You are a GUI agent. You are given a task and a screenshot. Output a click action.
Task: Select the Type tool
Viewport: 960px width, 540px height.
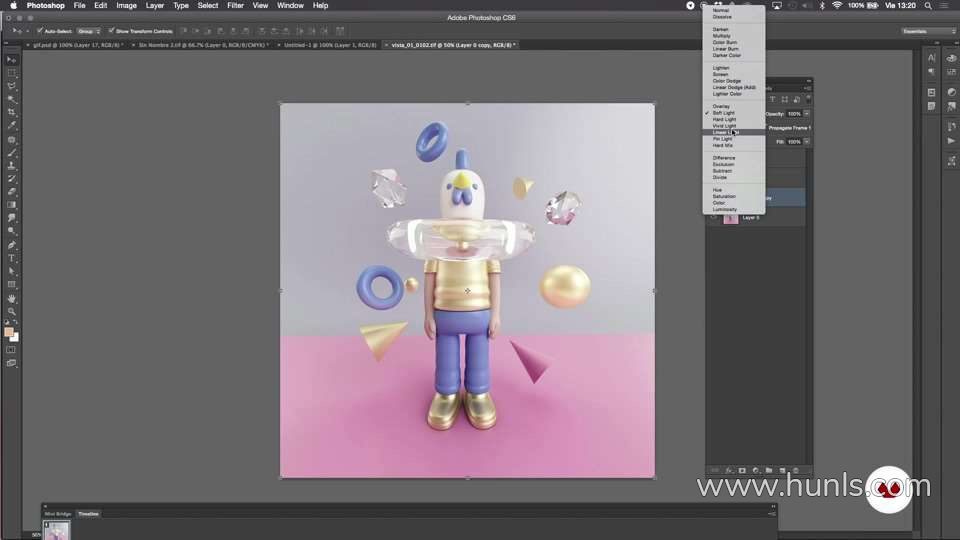tap(12, 258)
